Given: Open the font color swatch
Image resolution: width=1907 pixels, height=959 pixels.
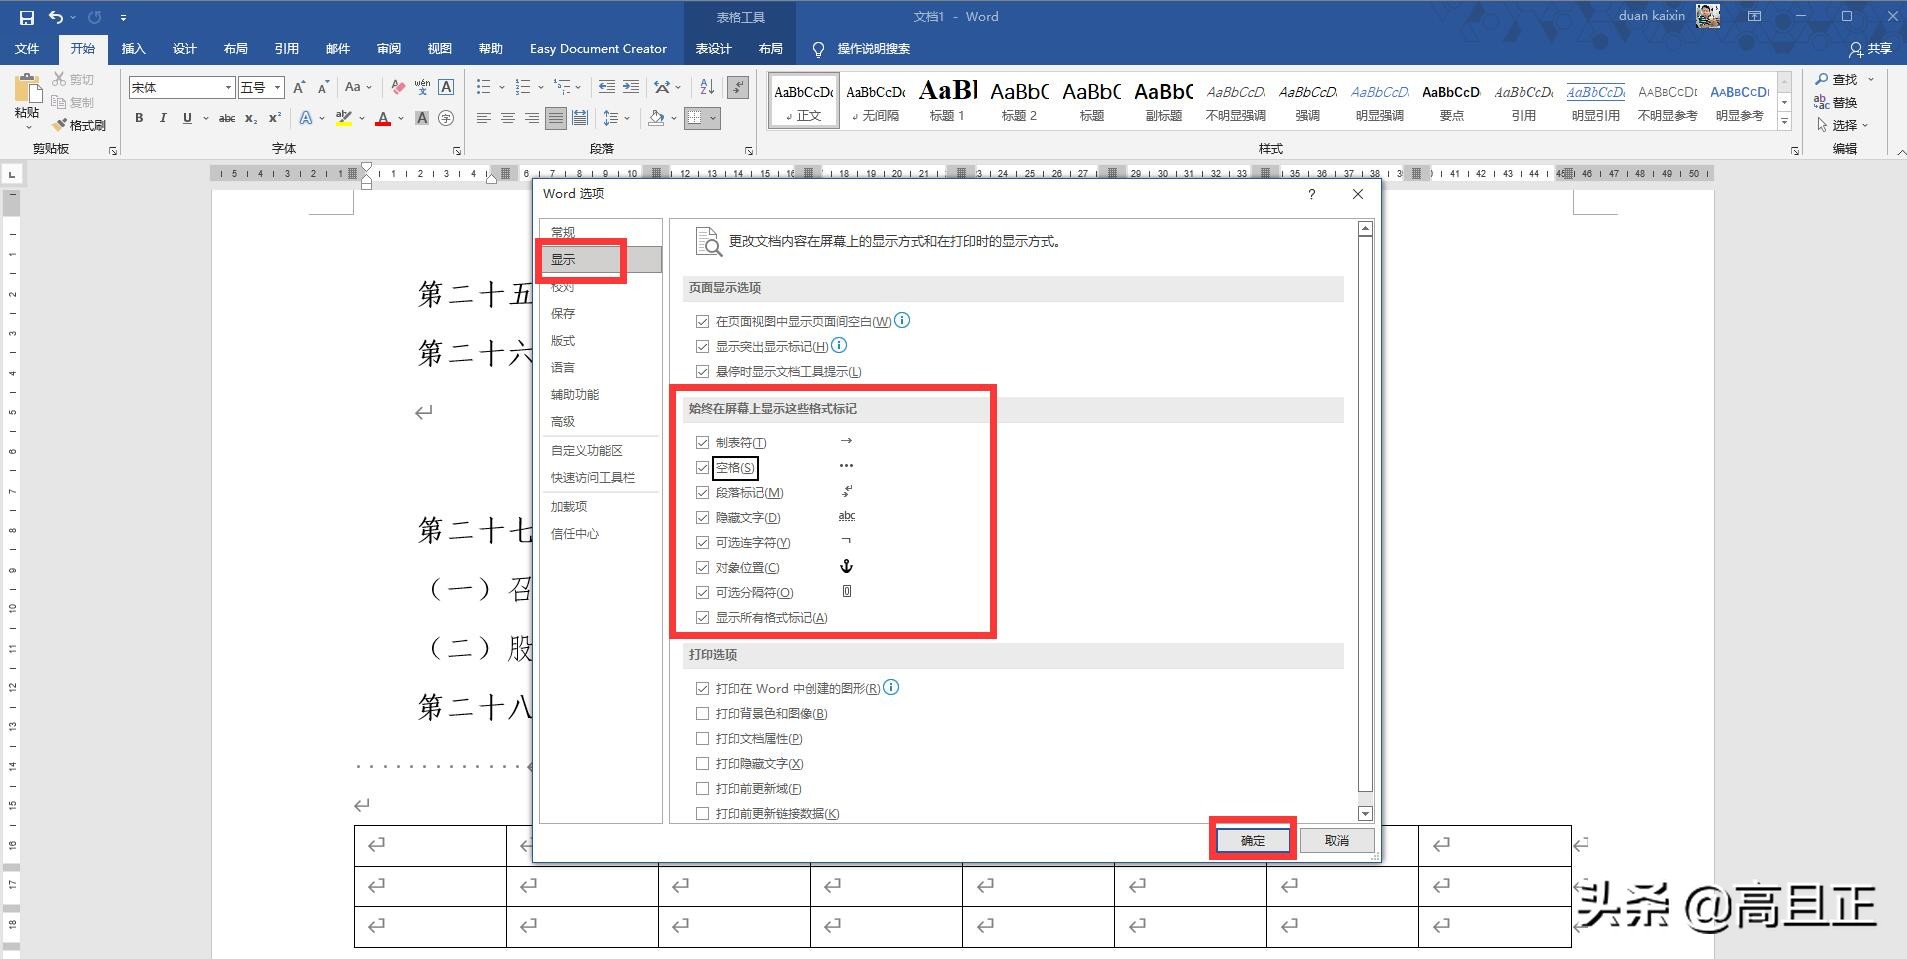Looking at the screenshot, I should point(382,118).
